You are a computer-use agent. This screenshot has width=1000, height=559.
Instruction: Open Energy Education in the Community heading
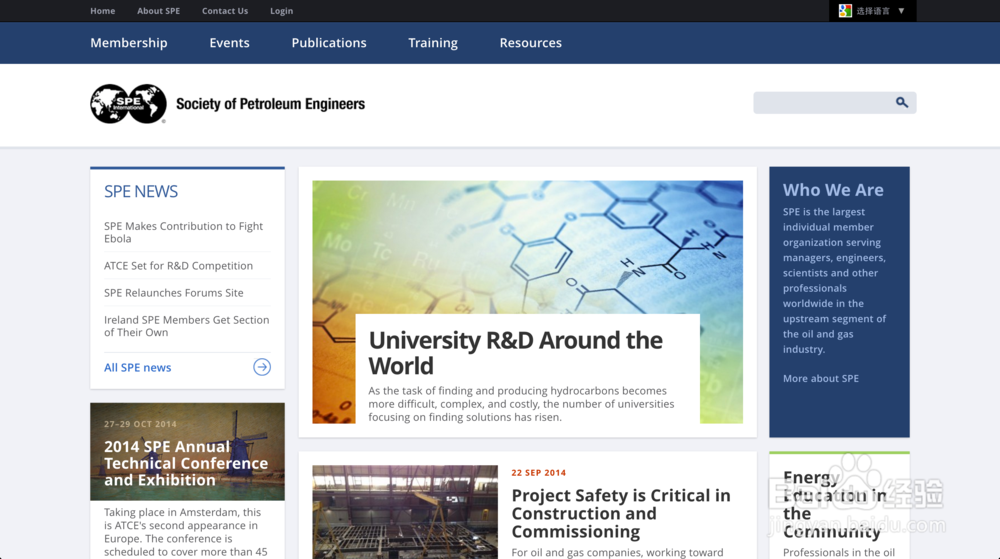click(x=835, y=504)
